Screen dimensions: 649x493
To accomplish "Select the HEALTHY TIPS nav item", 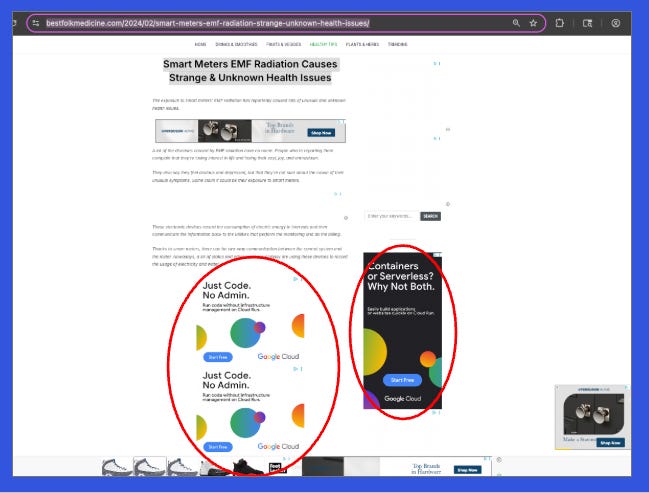I will (324, 44).
